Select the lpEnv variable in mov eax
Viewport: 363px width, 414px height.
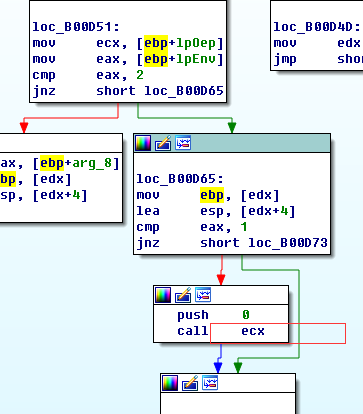coord(195,59)
